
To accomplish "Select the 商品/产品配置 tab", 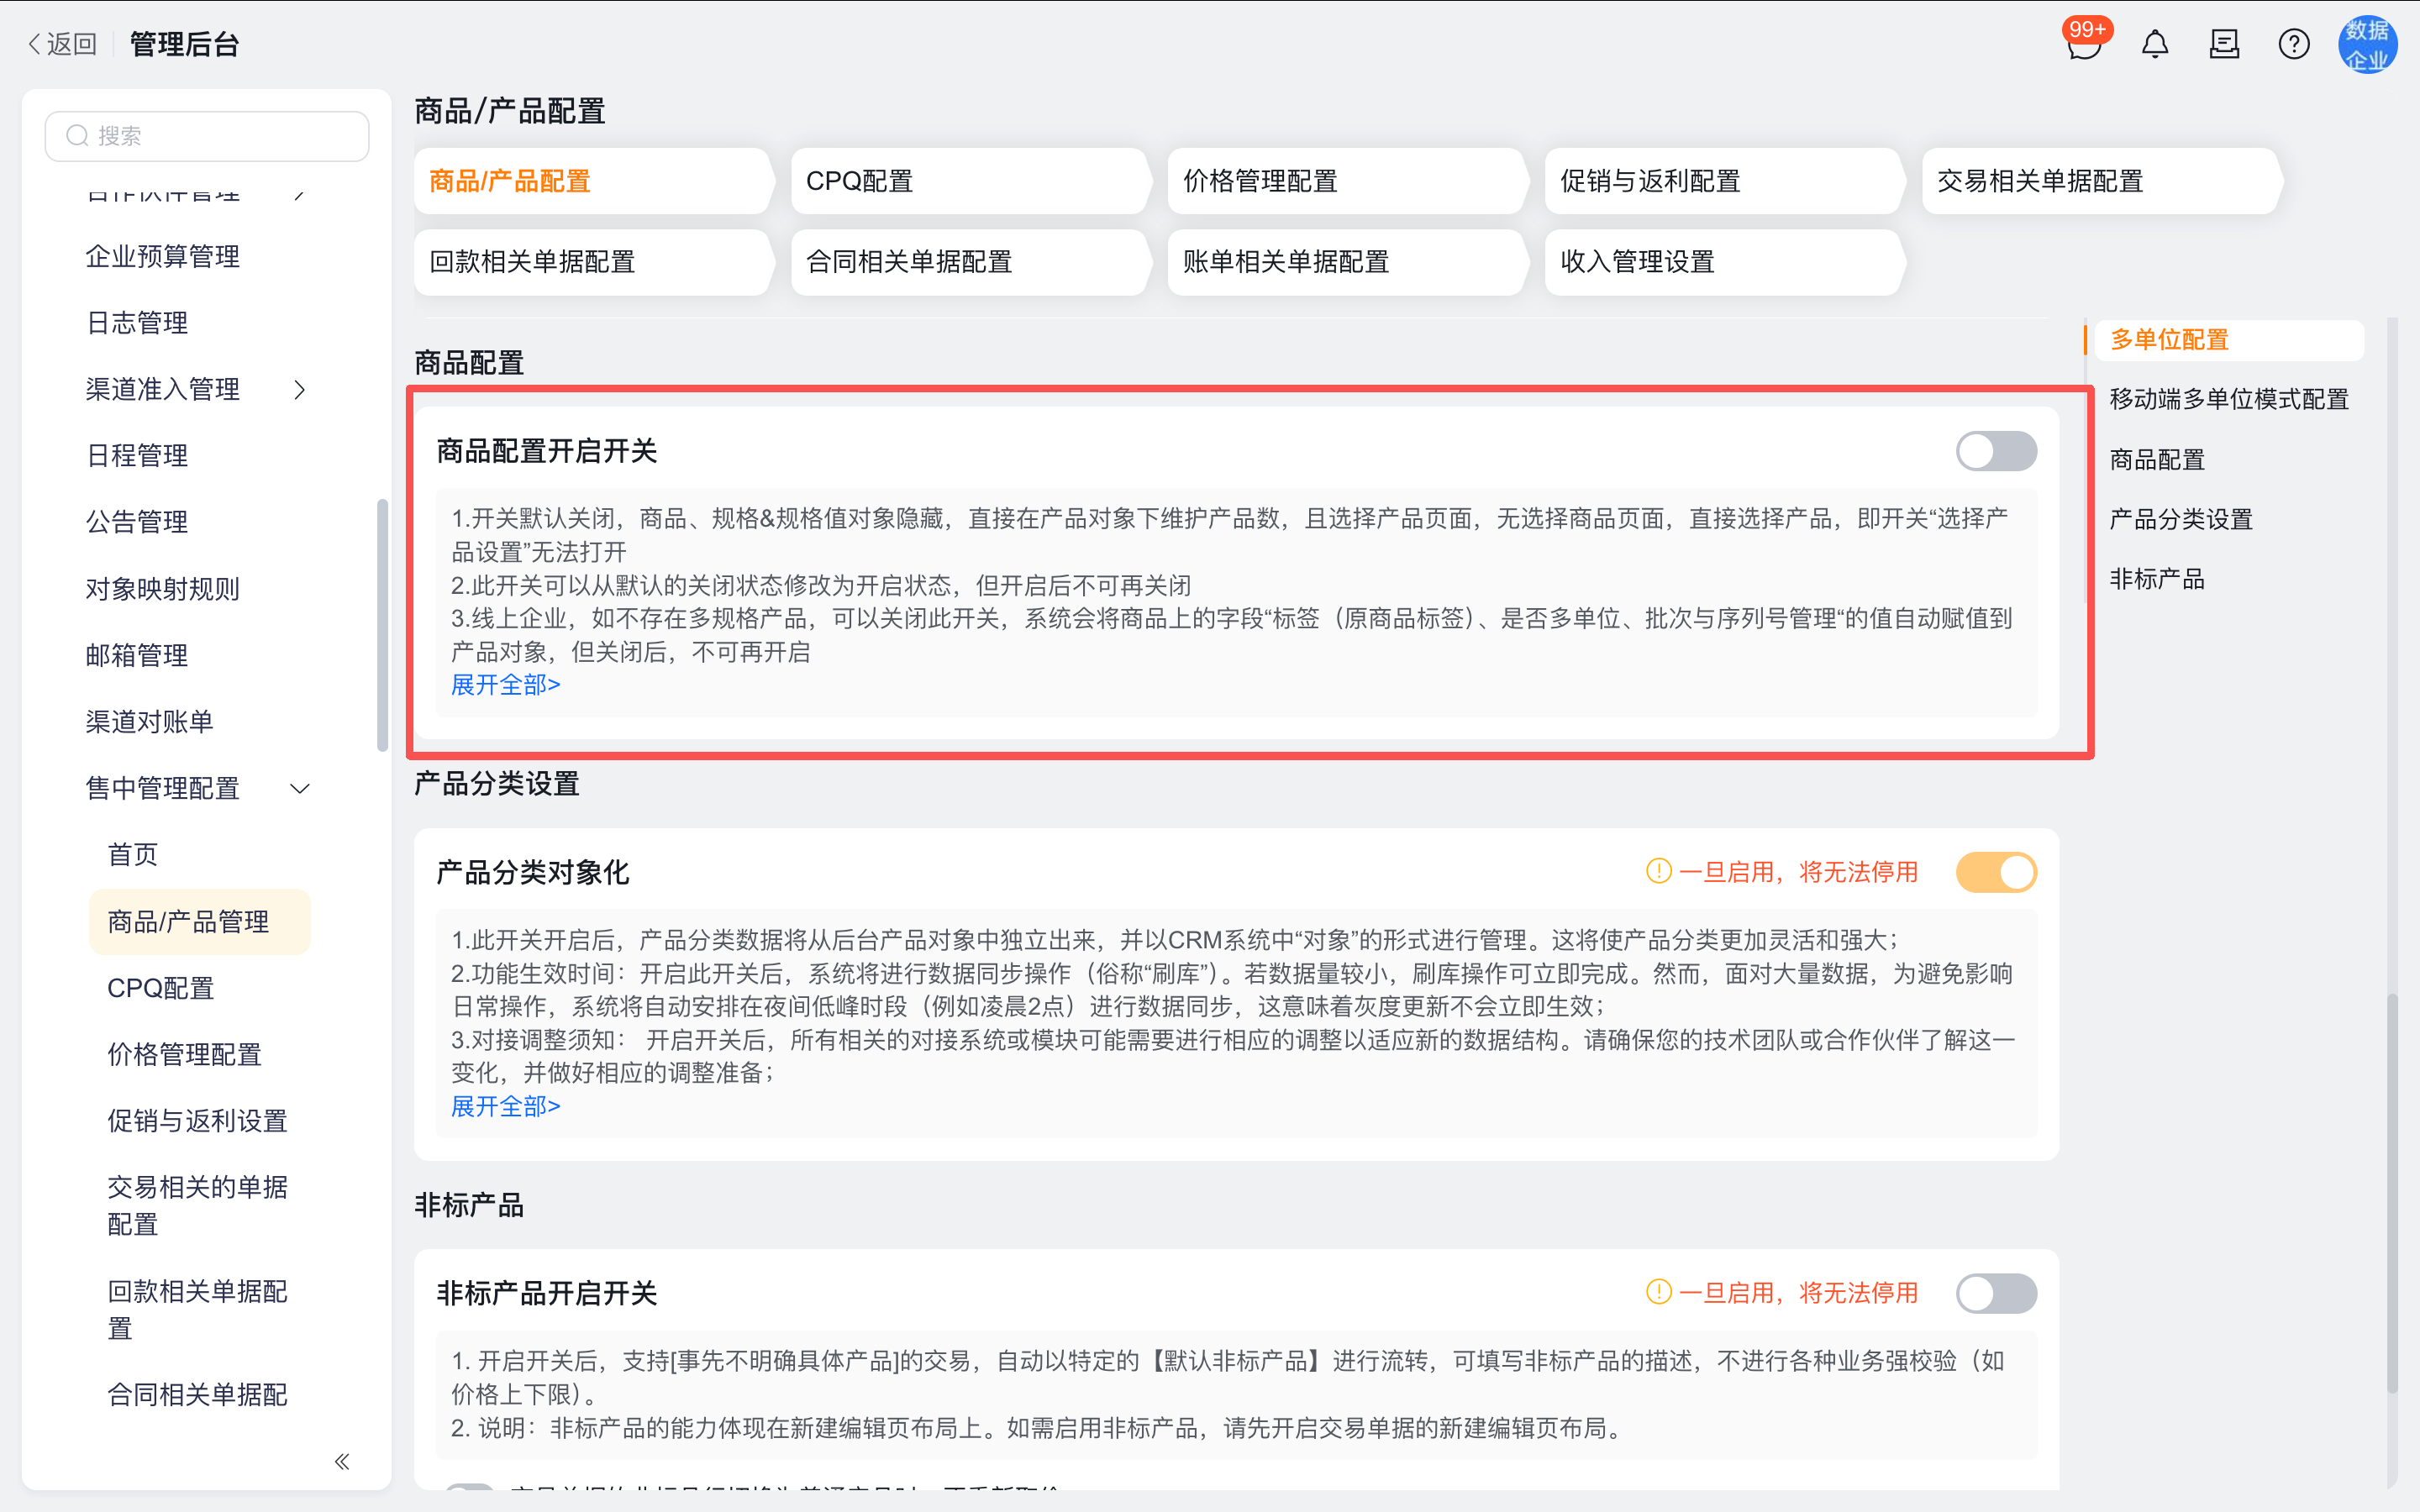I will (x=593, y=181).
